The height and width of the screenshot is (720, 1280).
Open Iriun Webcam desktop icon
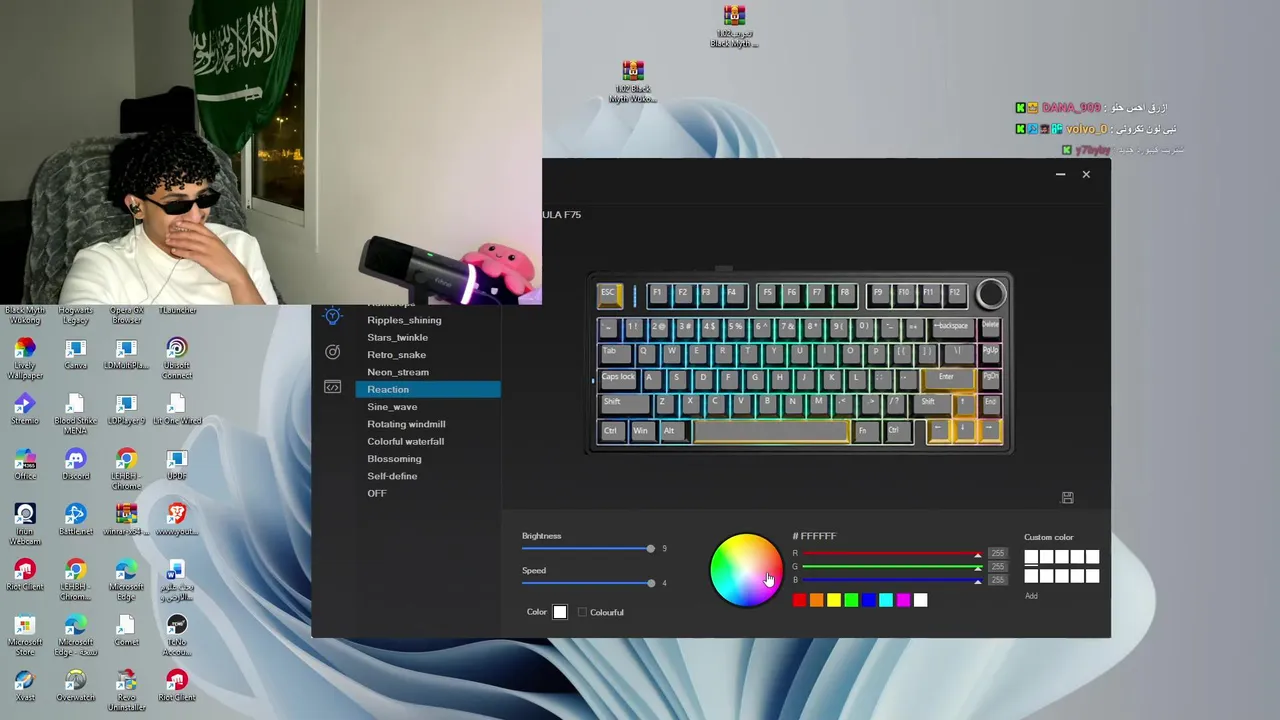(x=25, y=525)
